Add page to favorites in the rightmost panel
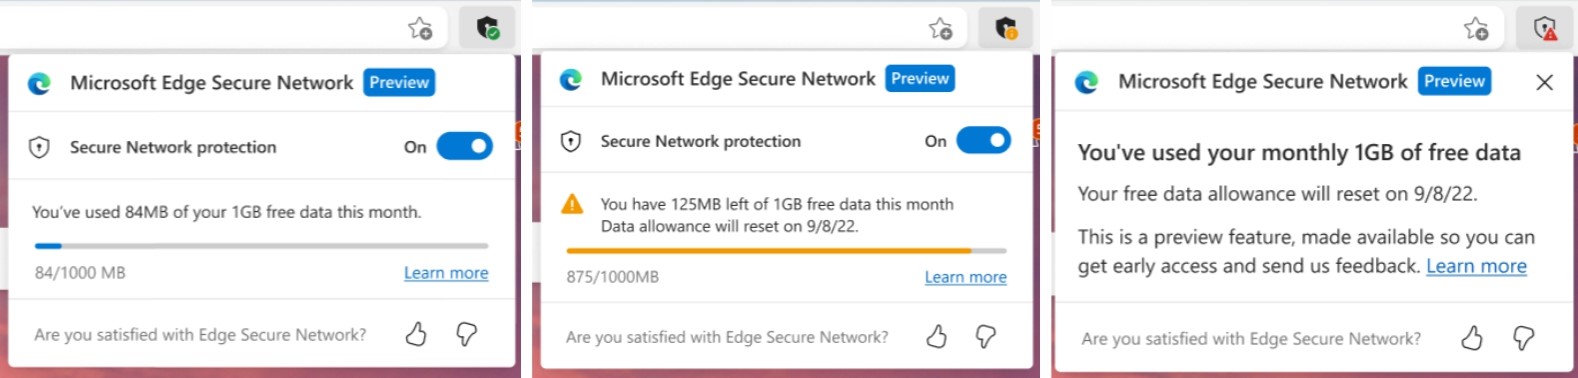This screenshot has height=378, width=1578. click(1476, 28)
